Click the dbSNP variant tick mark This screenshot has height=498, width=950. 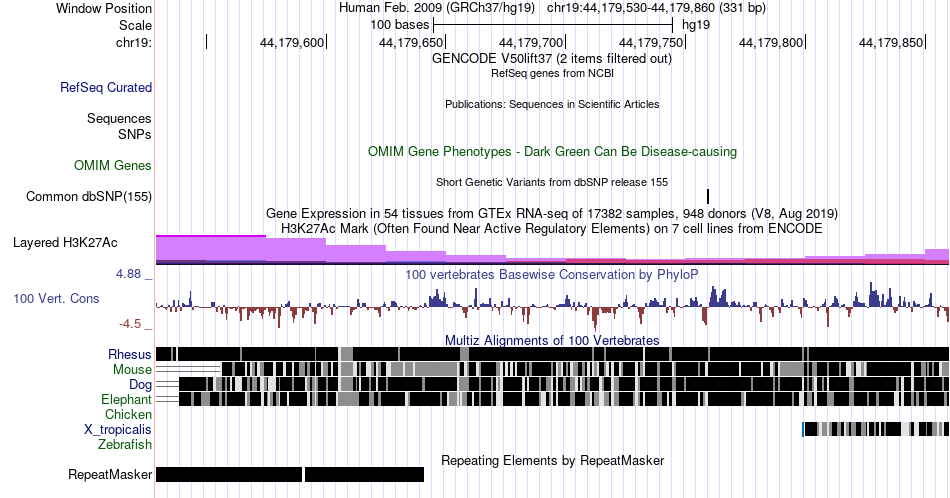click(708, 196)
